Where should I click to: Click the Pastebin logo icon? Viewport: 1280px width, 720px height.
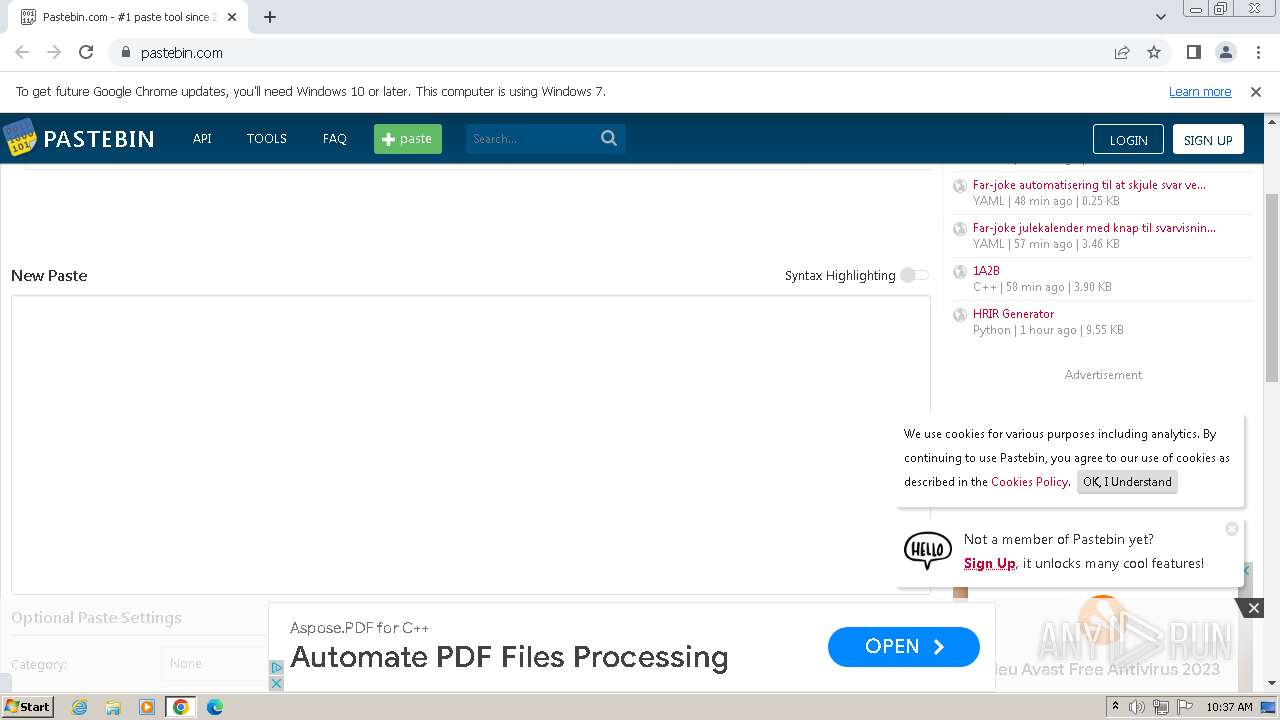pos(19,138)
